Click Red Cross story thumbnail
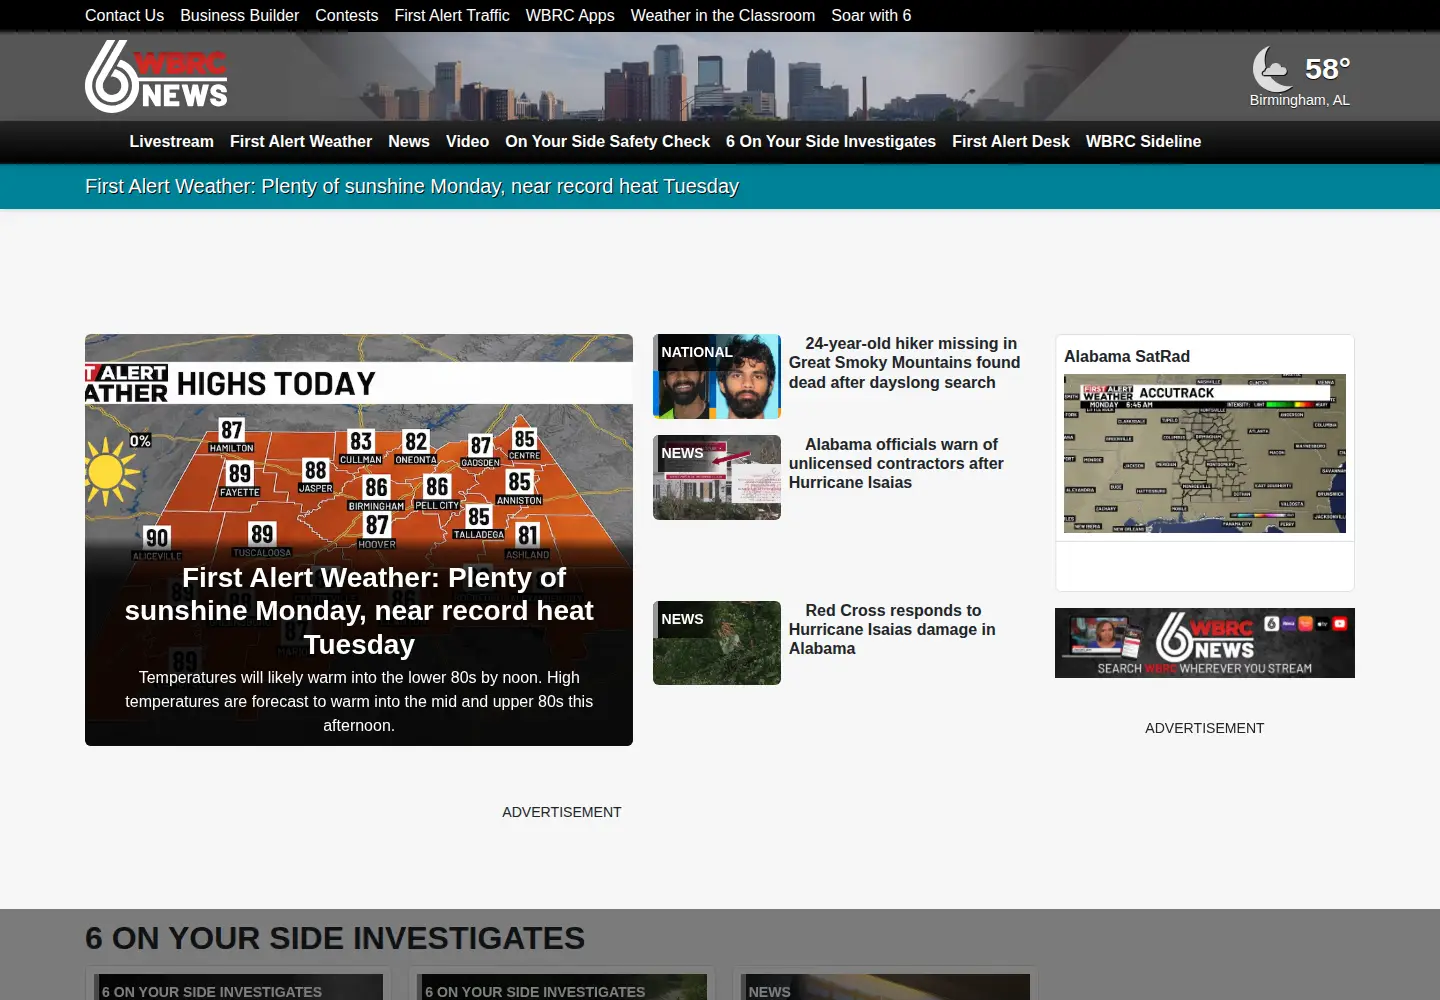 tap(717, 643)
